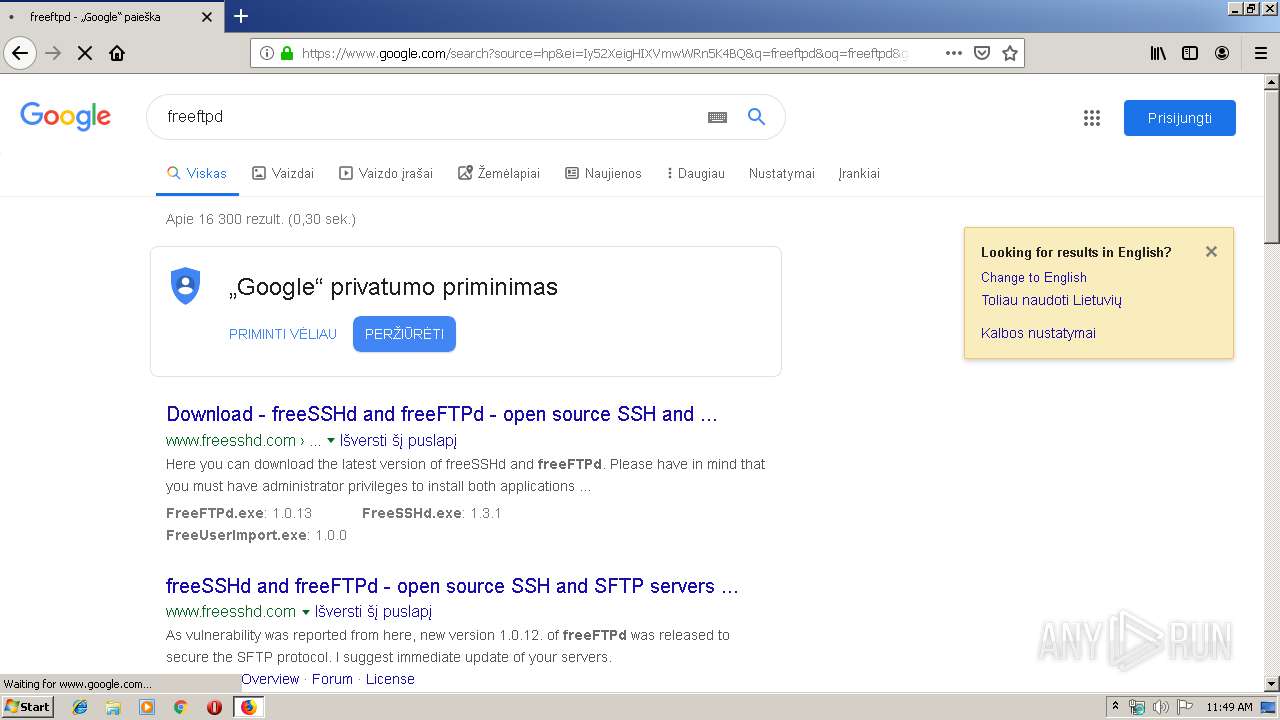The width and height of the screenshot is (1280, 720).
Task: Click Išversti šį puslapį for first result
Action: tap(398, 440)
